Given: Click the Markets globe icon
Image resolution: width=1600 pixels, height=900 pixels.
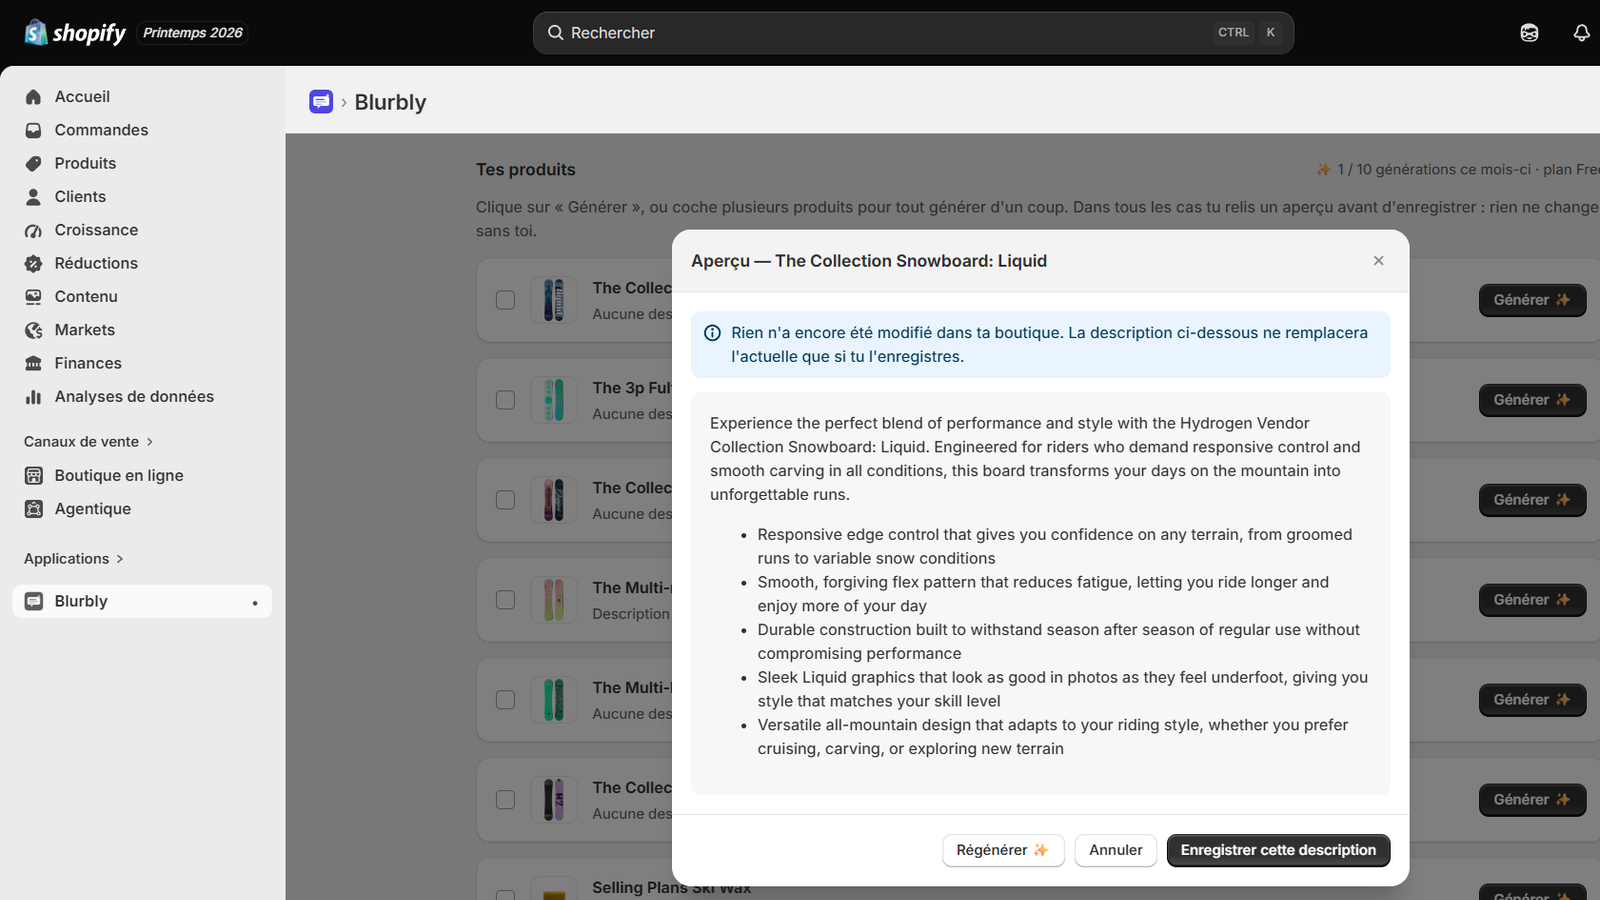Looking at the screenshot, I should click(34, 330).
